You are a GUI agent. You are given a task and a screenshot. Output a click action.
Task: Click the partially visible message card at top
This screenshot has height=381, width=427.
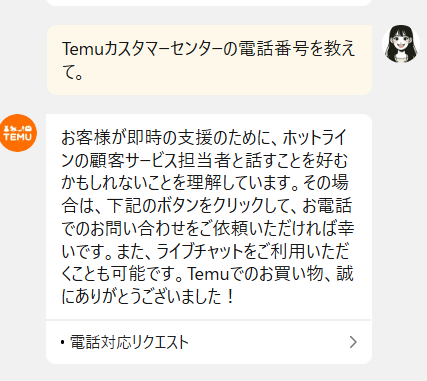(209, 3)
